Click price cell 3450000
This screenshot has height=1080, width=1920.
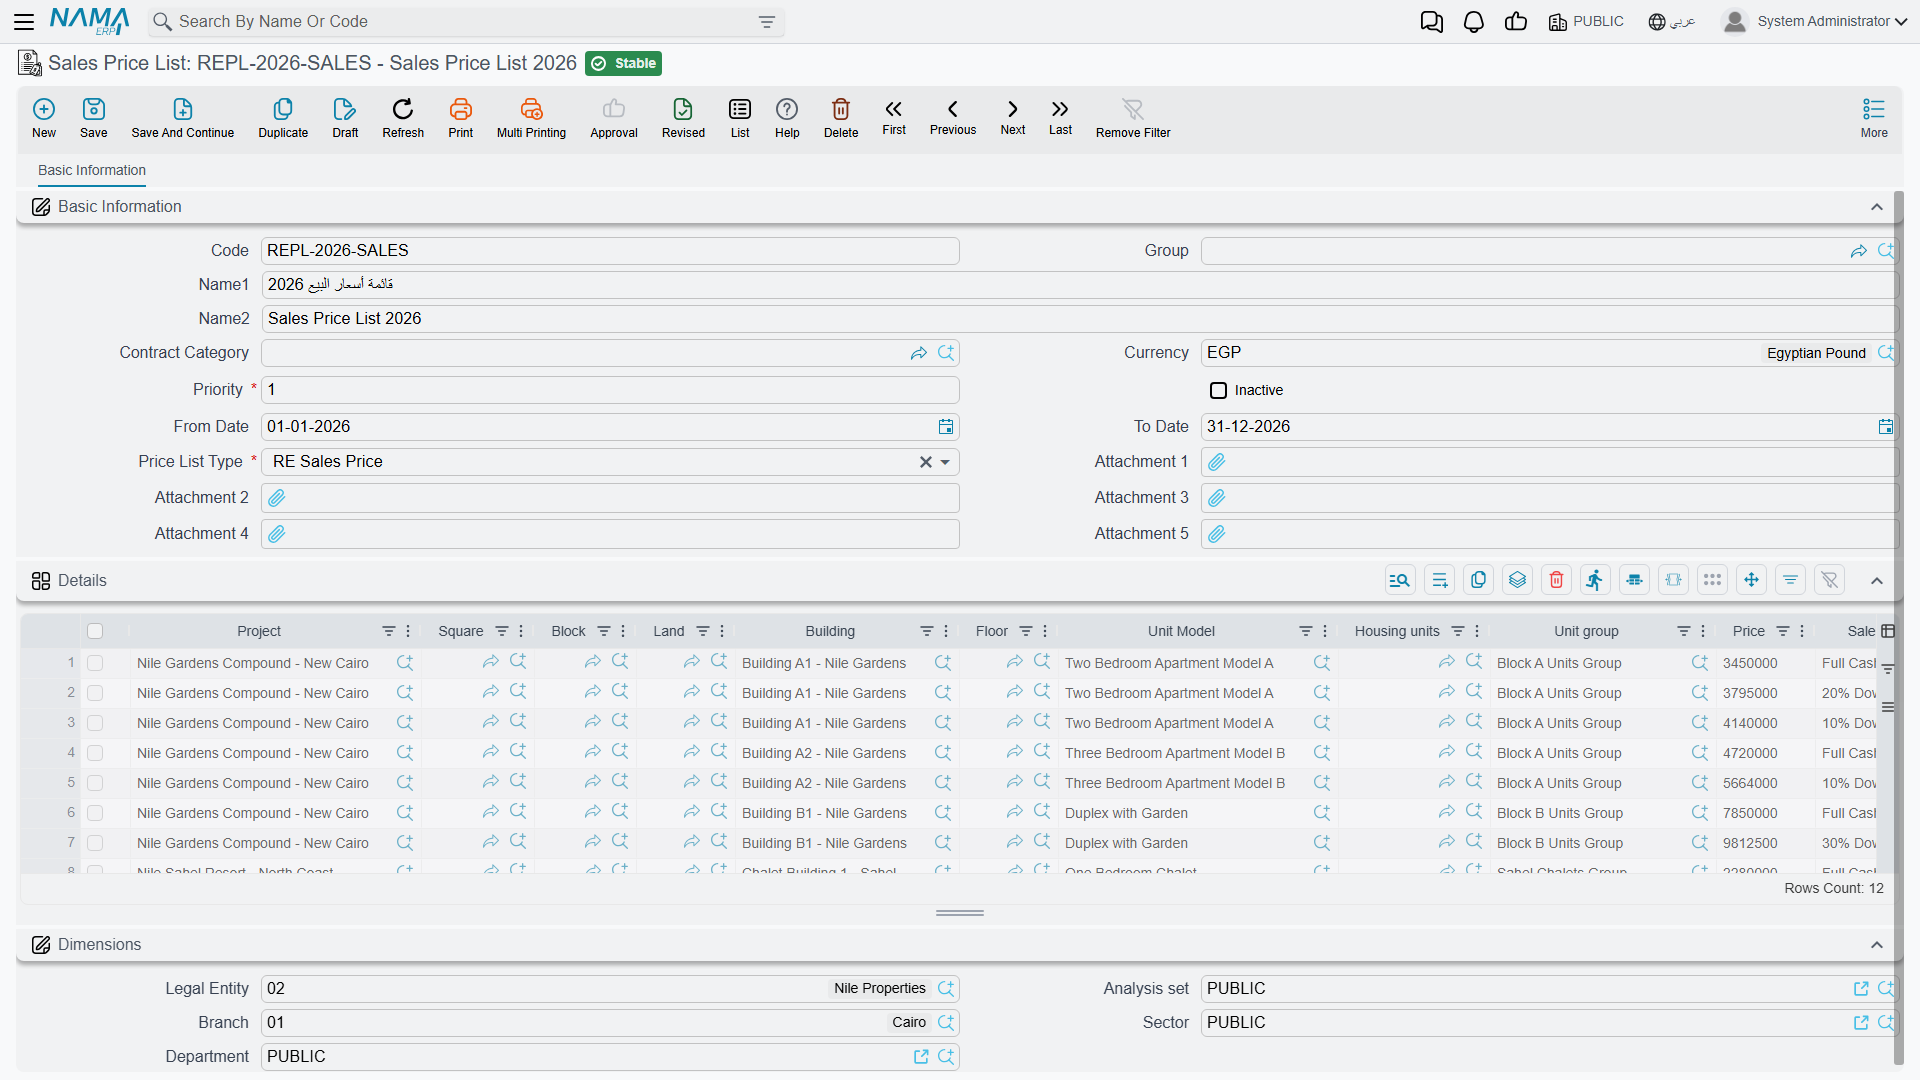1750,663
